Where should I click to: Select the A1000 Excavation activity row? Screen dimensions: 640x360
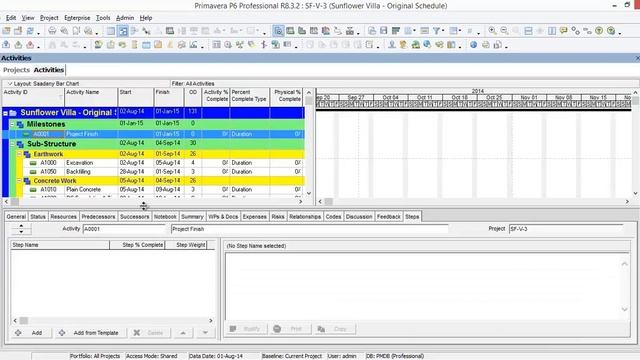coord(163,162)
